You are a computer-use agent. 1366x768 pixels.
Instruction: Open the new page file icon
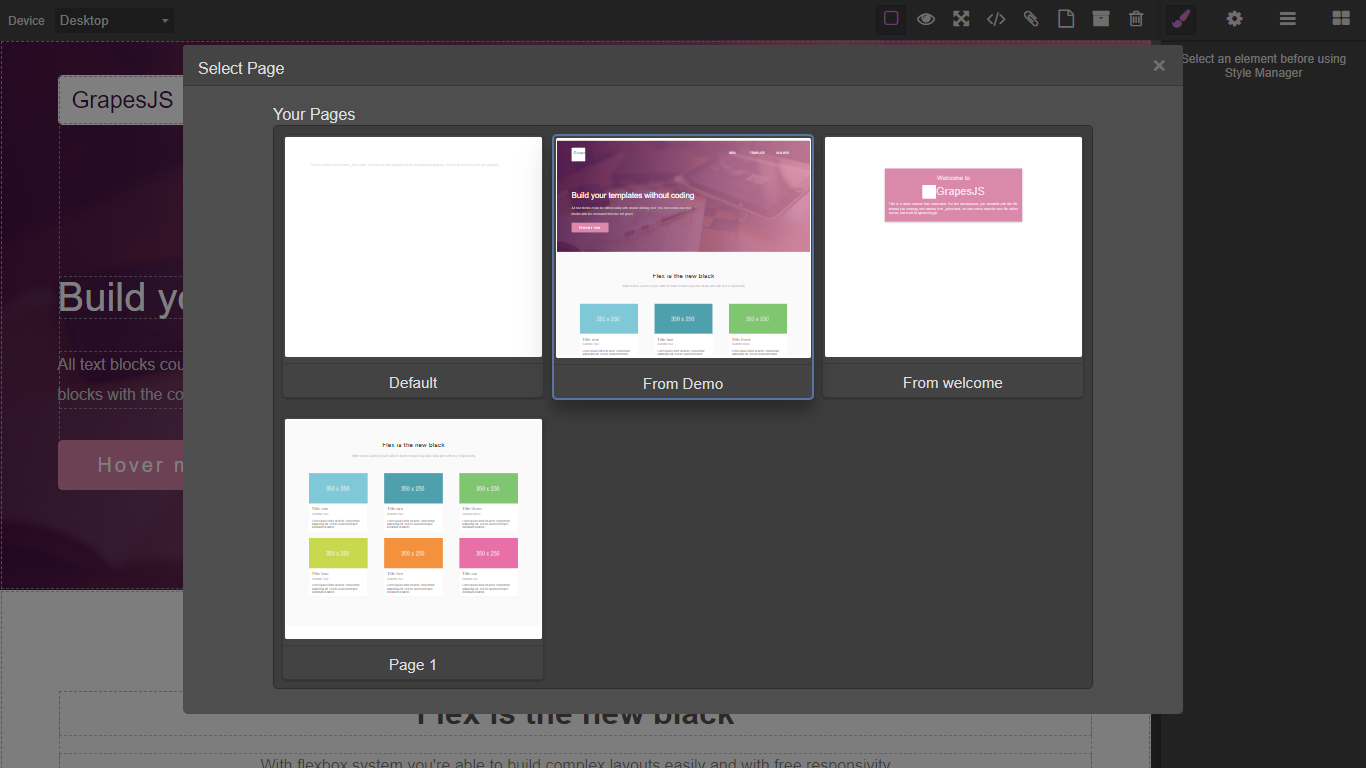coord(1066,19)
